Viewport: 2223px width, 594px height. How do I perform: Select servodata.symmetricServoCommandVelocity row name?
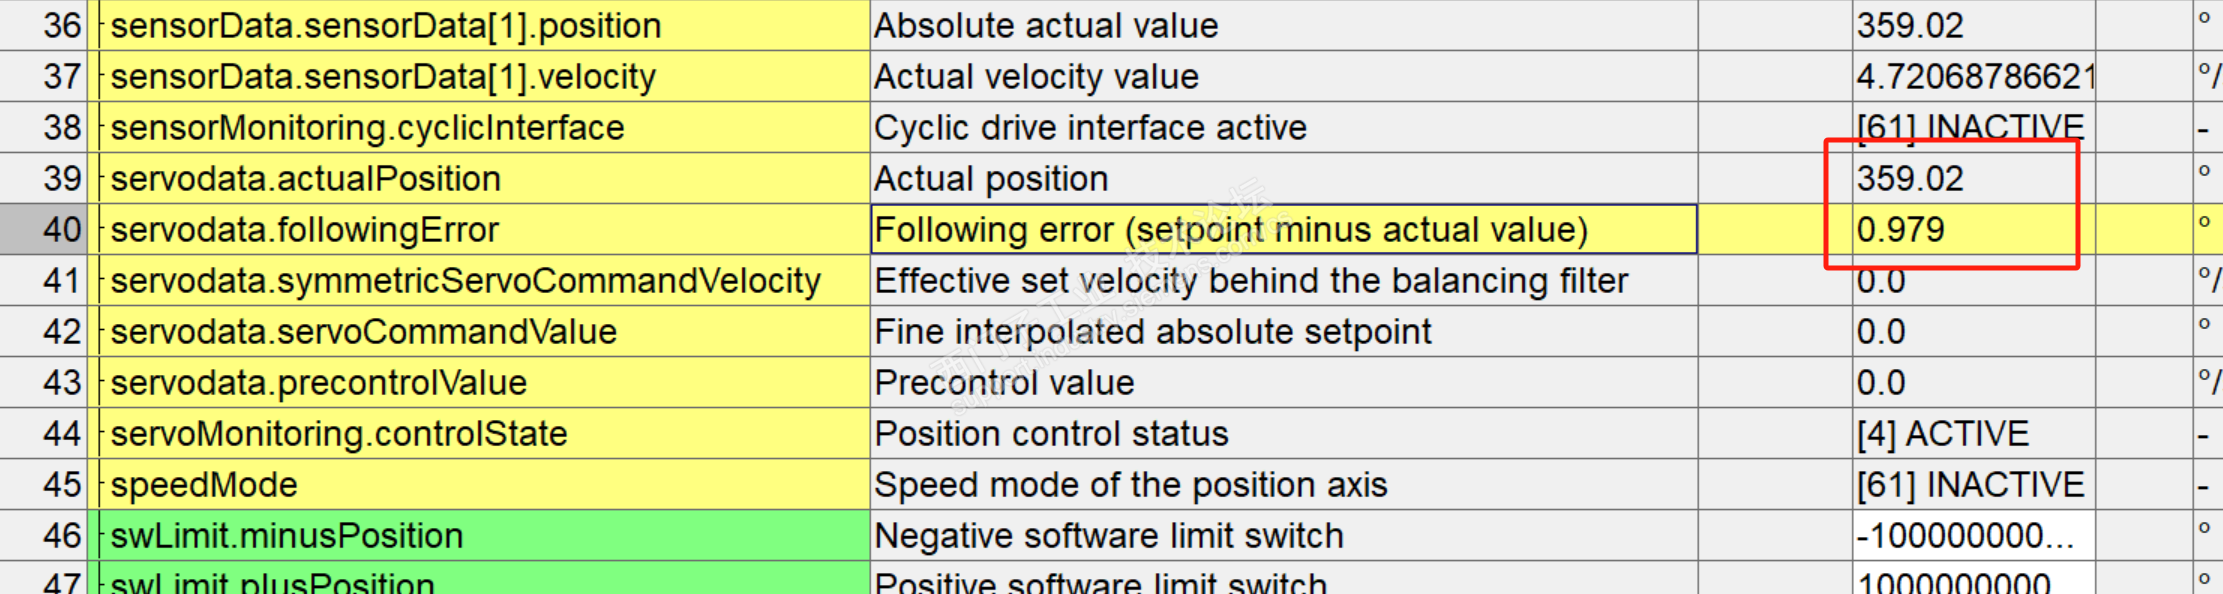(x=465, y=281)
